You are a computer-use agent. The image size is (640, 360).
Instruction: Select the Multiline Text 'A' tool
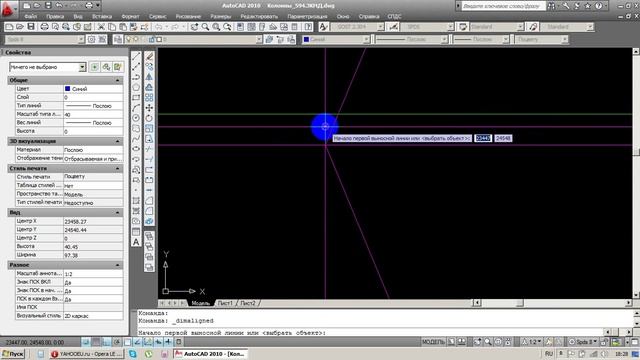click(136, 242)
